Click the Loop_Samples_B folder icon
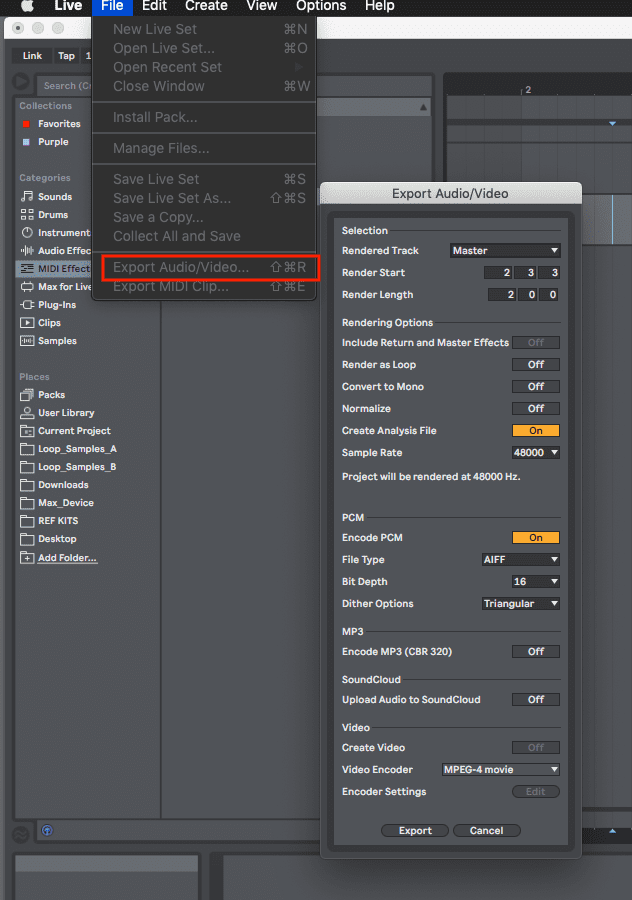Screen dimensions: 632x900 27,467
